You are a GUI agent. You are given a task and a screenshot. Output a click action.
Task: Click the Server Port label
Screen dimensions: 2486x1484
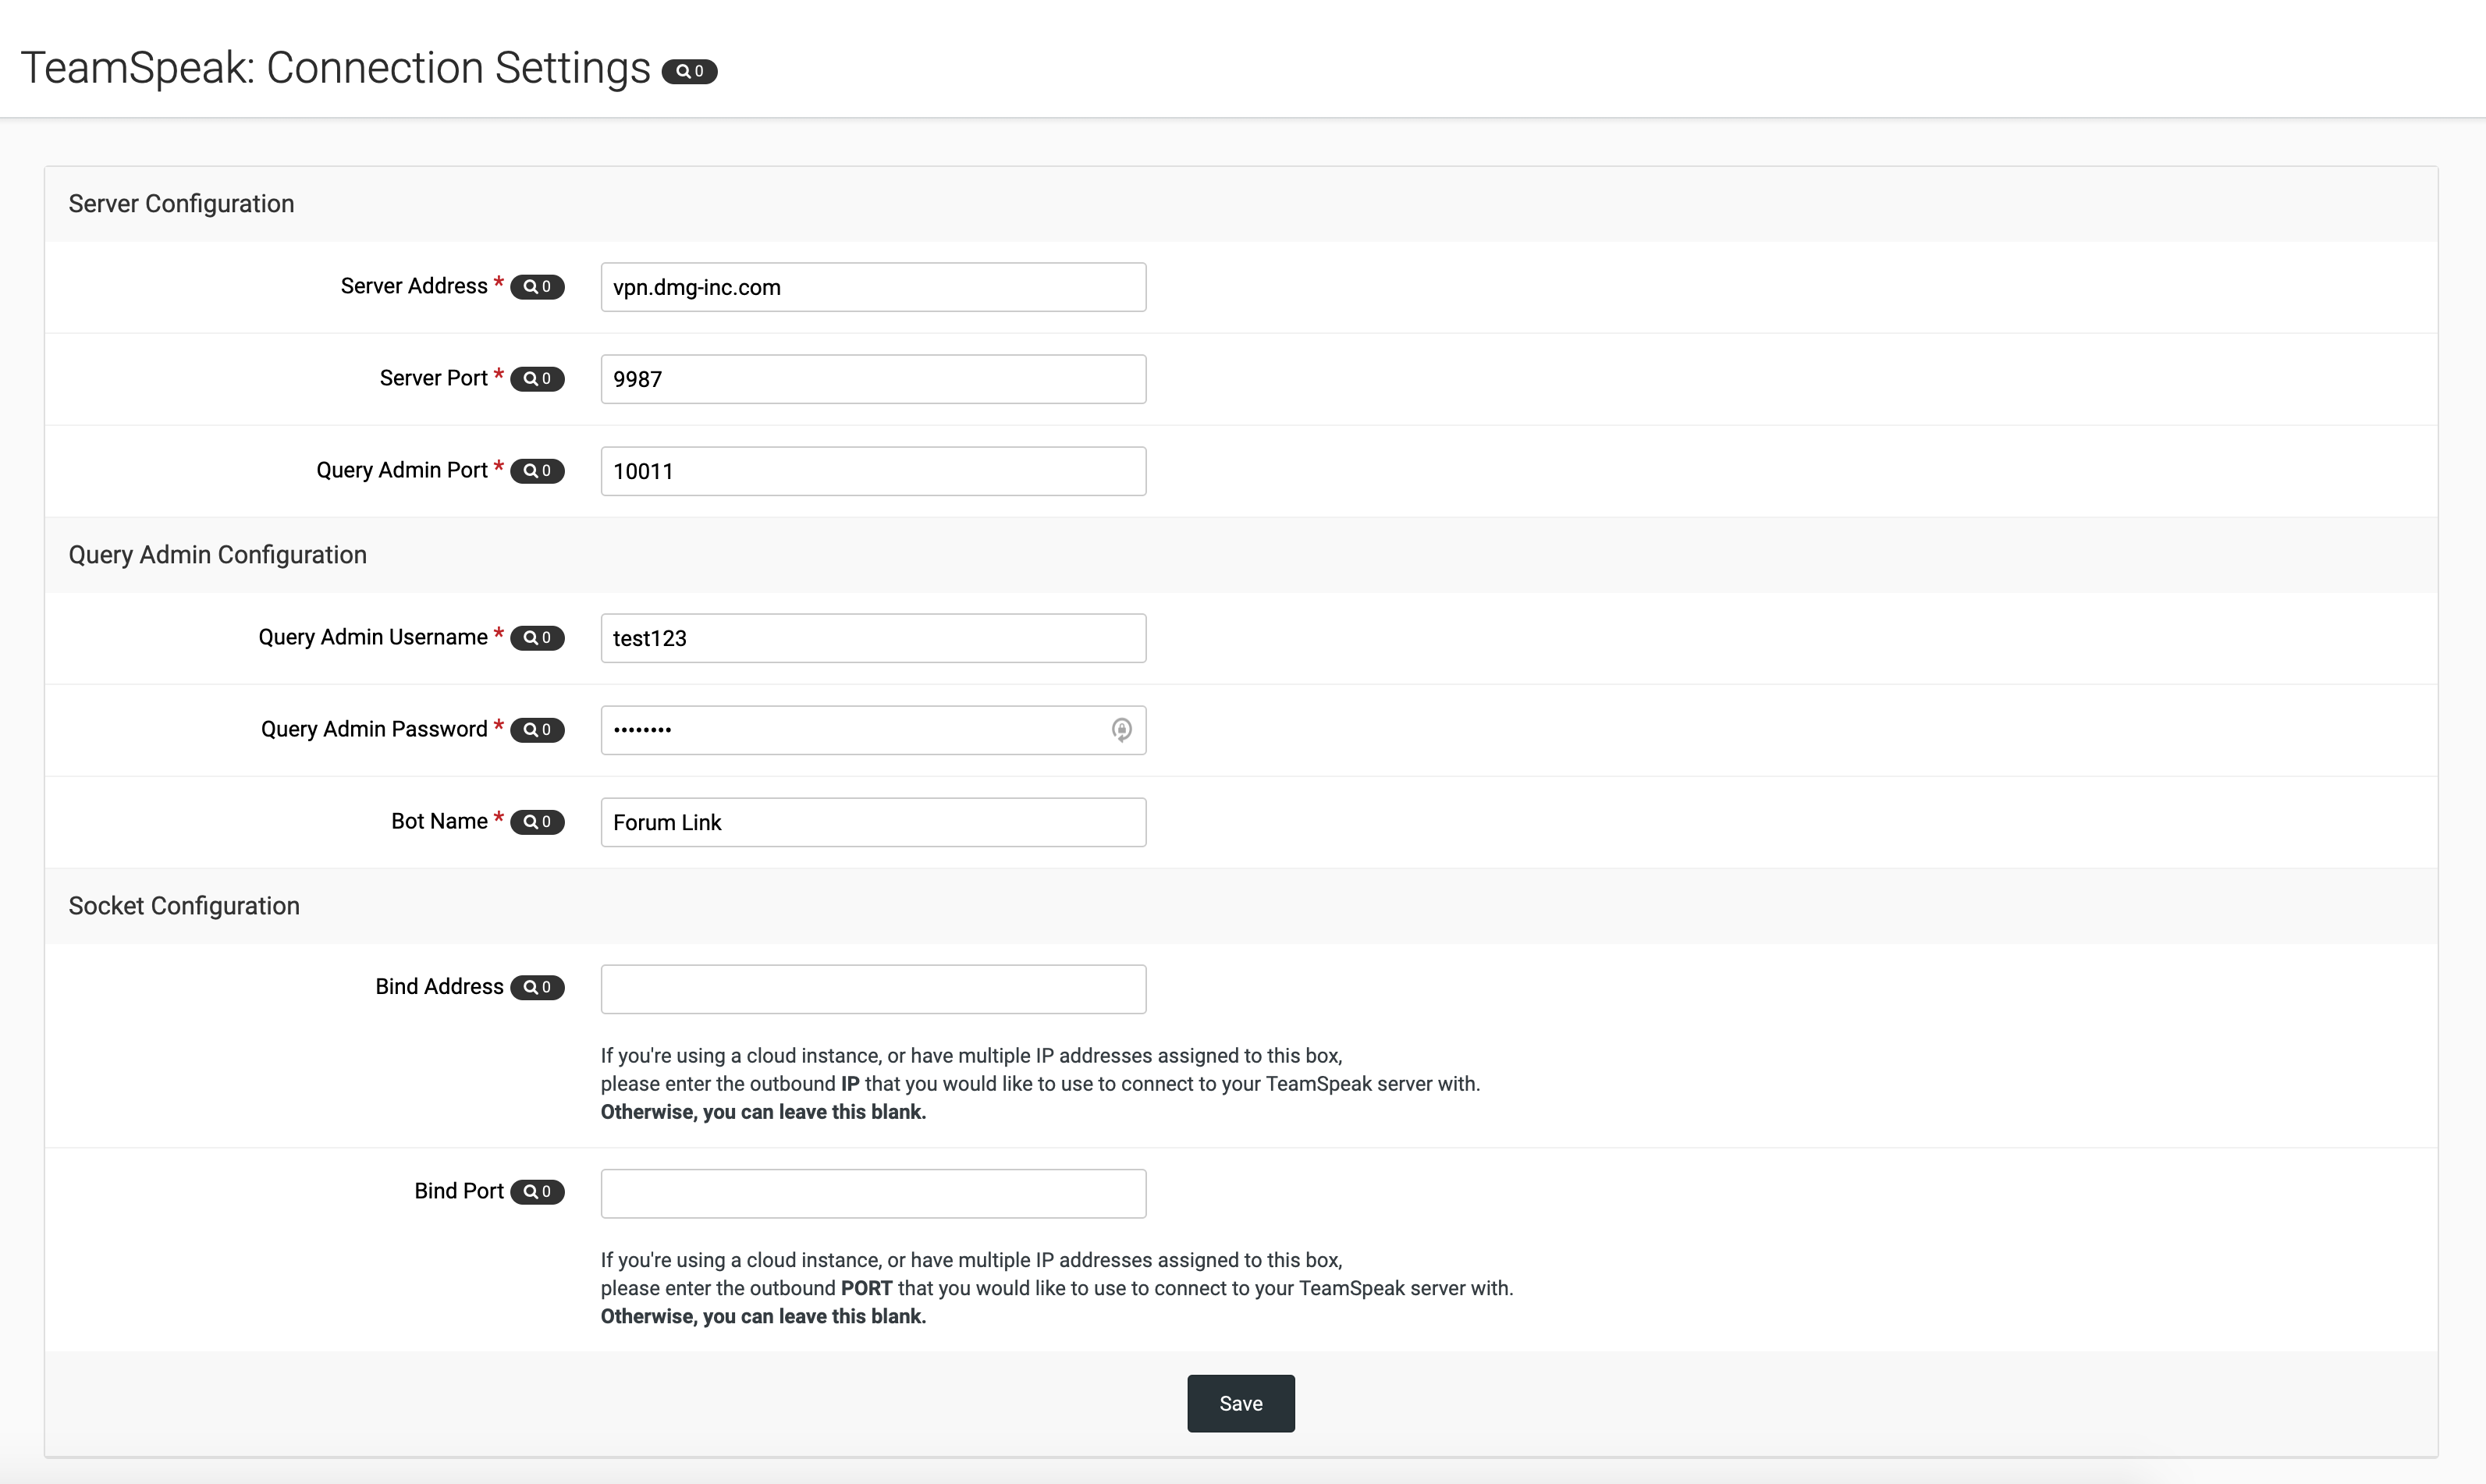click(x=433, y=378)
